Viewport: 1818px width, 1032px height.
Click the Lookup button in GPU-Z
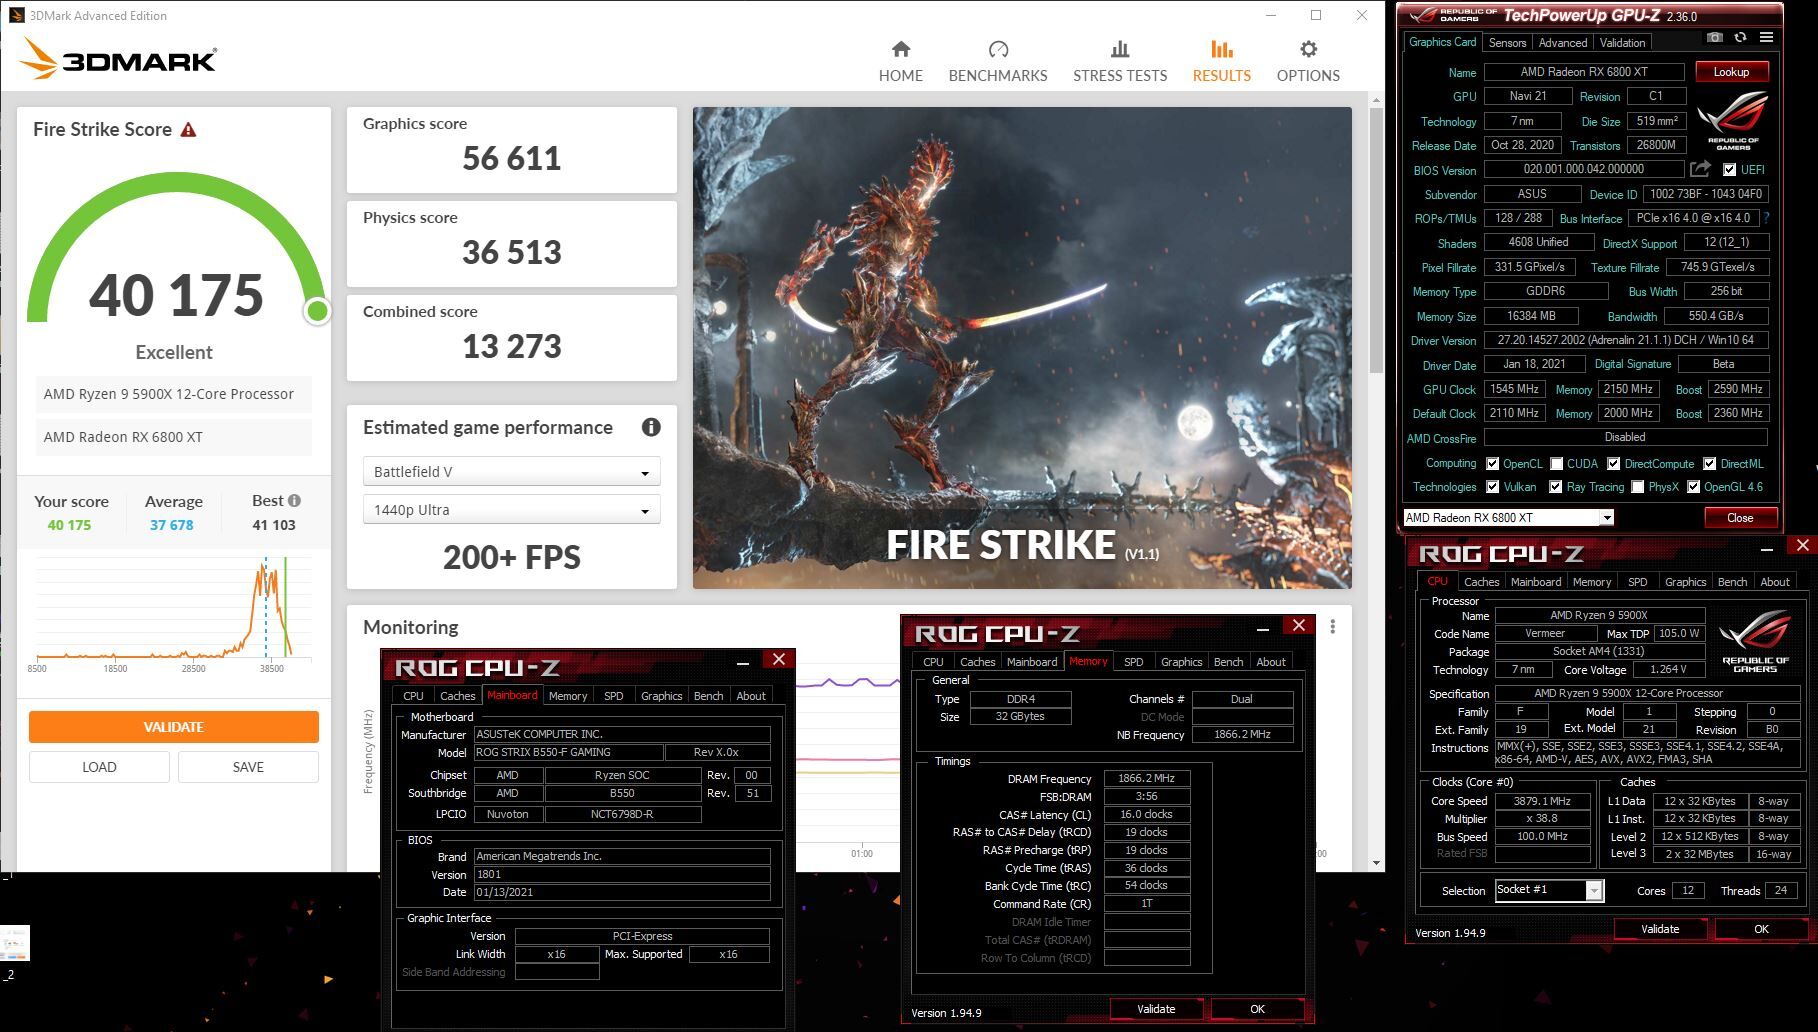[1731, 72]
